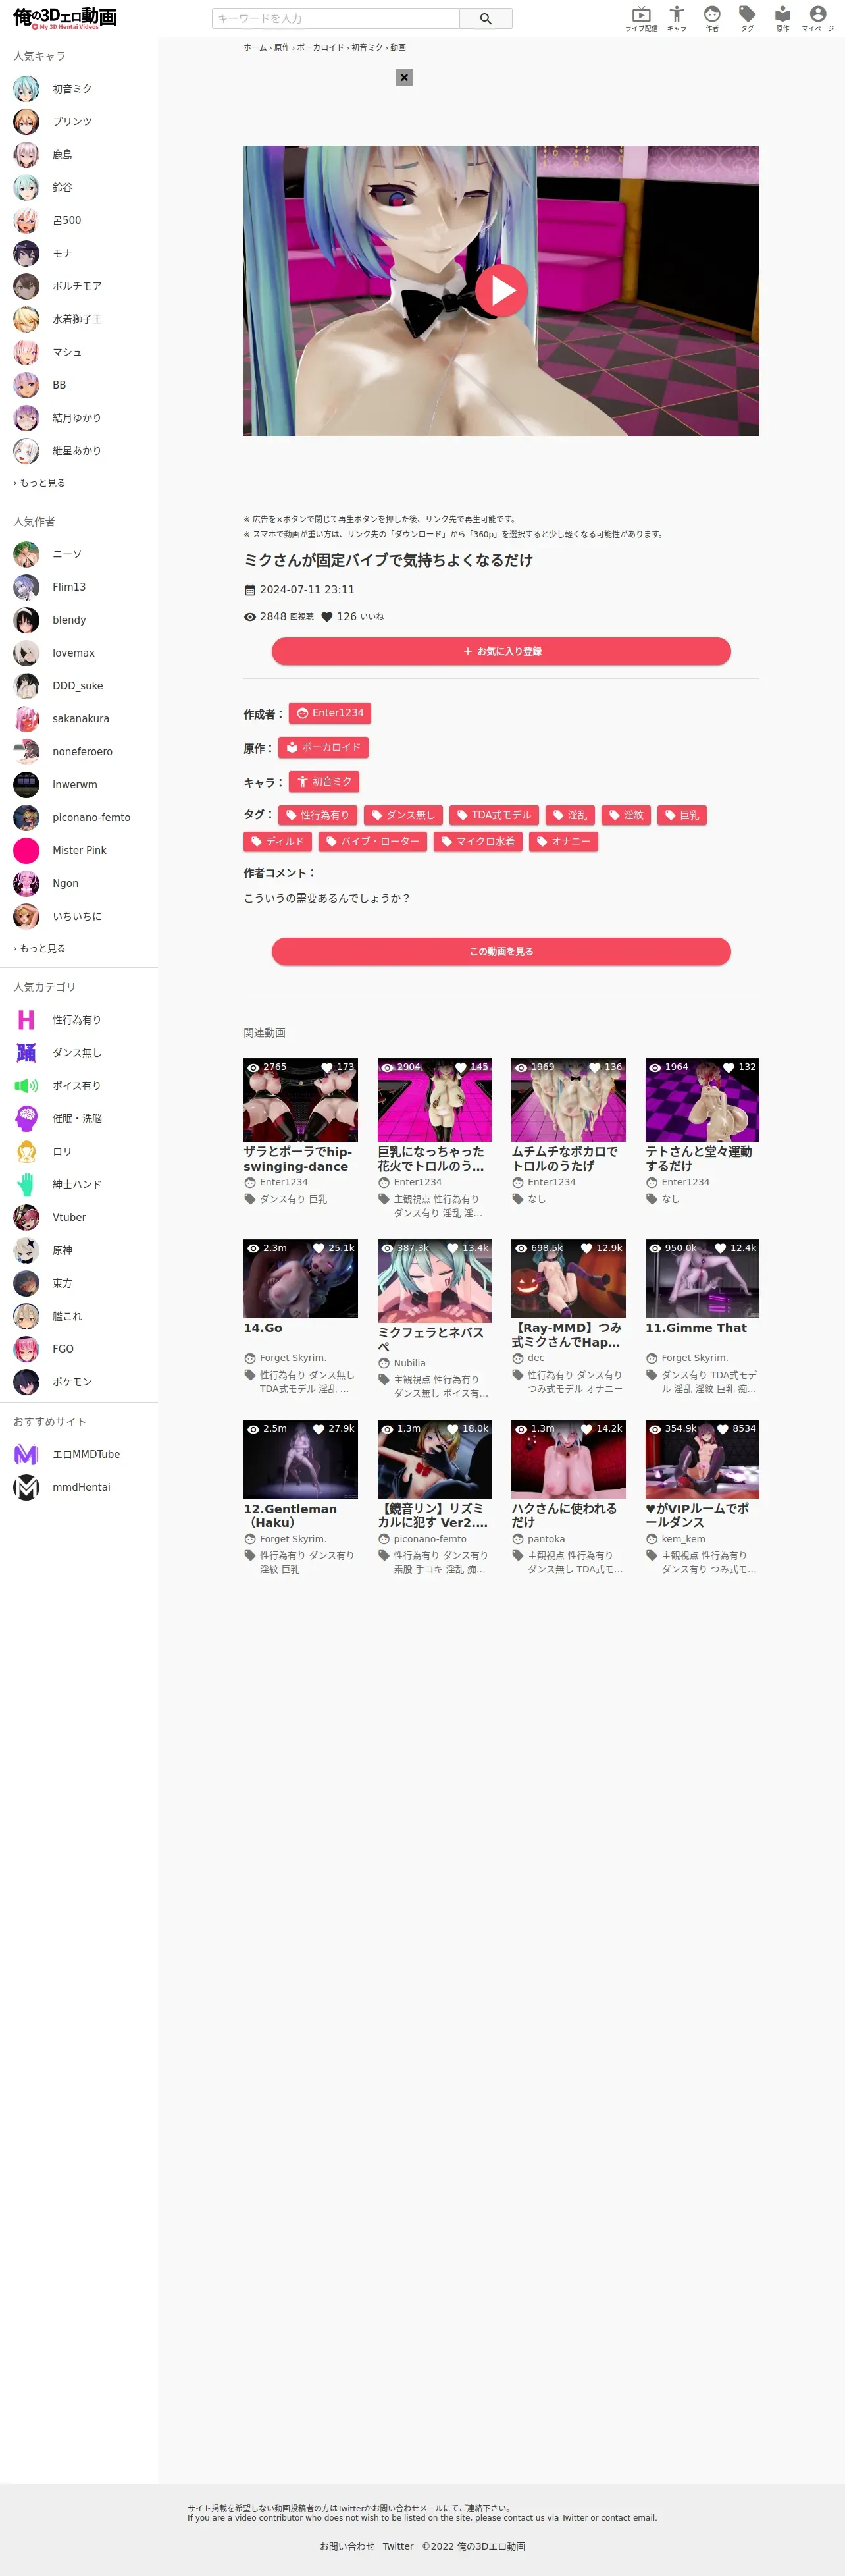Open the ボーカロイド tag beside 原作
Screen dimensions: 845x2576
[323, 747]
